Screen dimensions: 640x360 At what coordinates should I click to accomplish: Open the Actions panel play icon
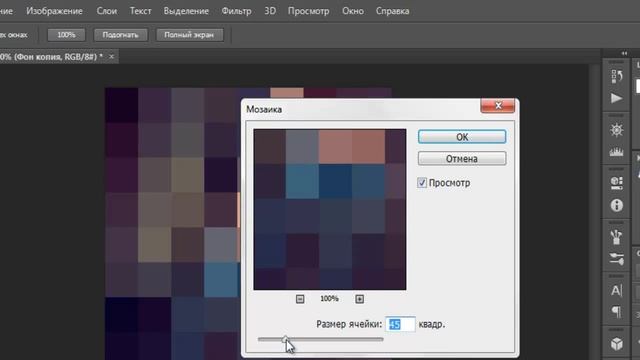(616, 98)
